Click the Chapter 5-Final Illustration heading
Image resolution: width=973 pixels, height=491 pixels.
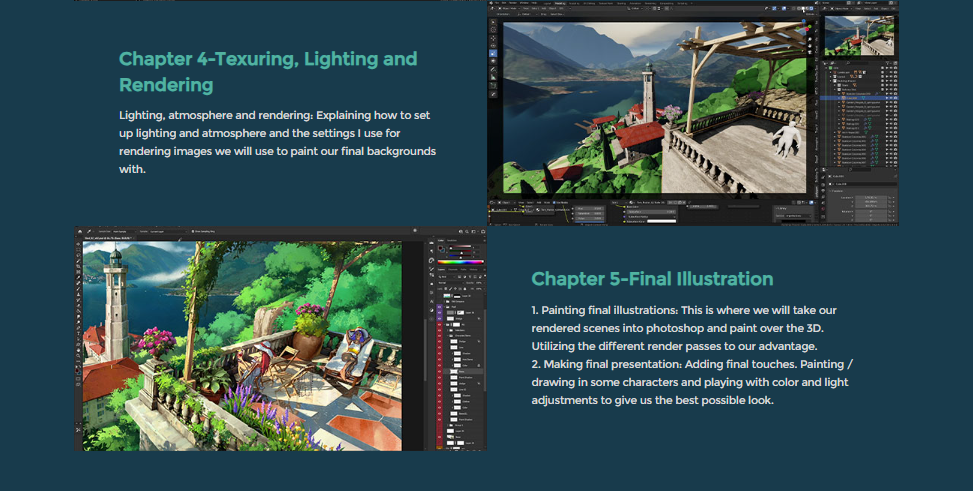[x=652, y=279]
